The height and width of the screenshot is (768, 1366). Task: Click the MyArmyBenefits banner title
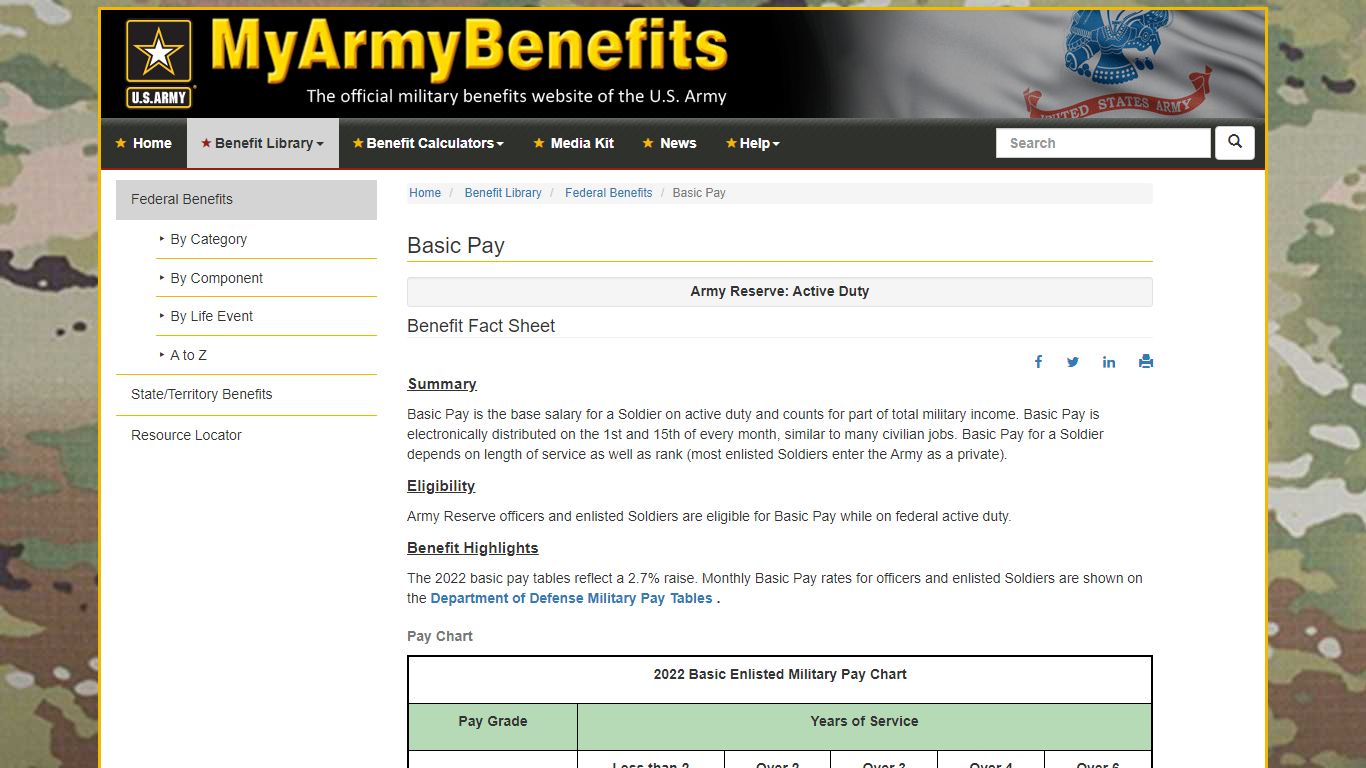tap(469, 47)
